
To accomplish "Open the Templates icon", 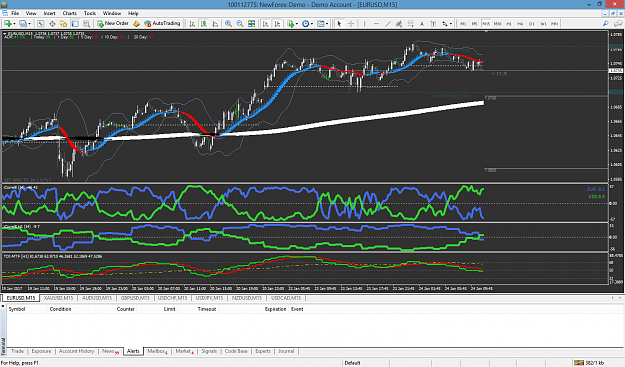I will (x=320, y=24).
